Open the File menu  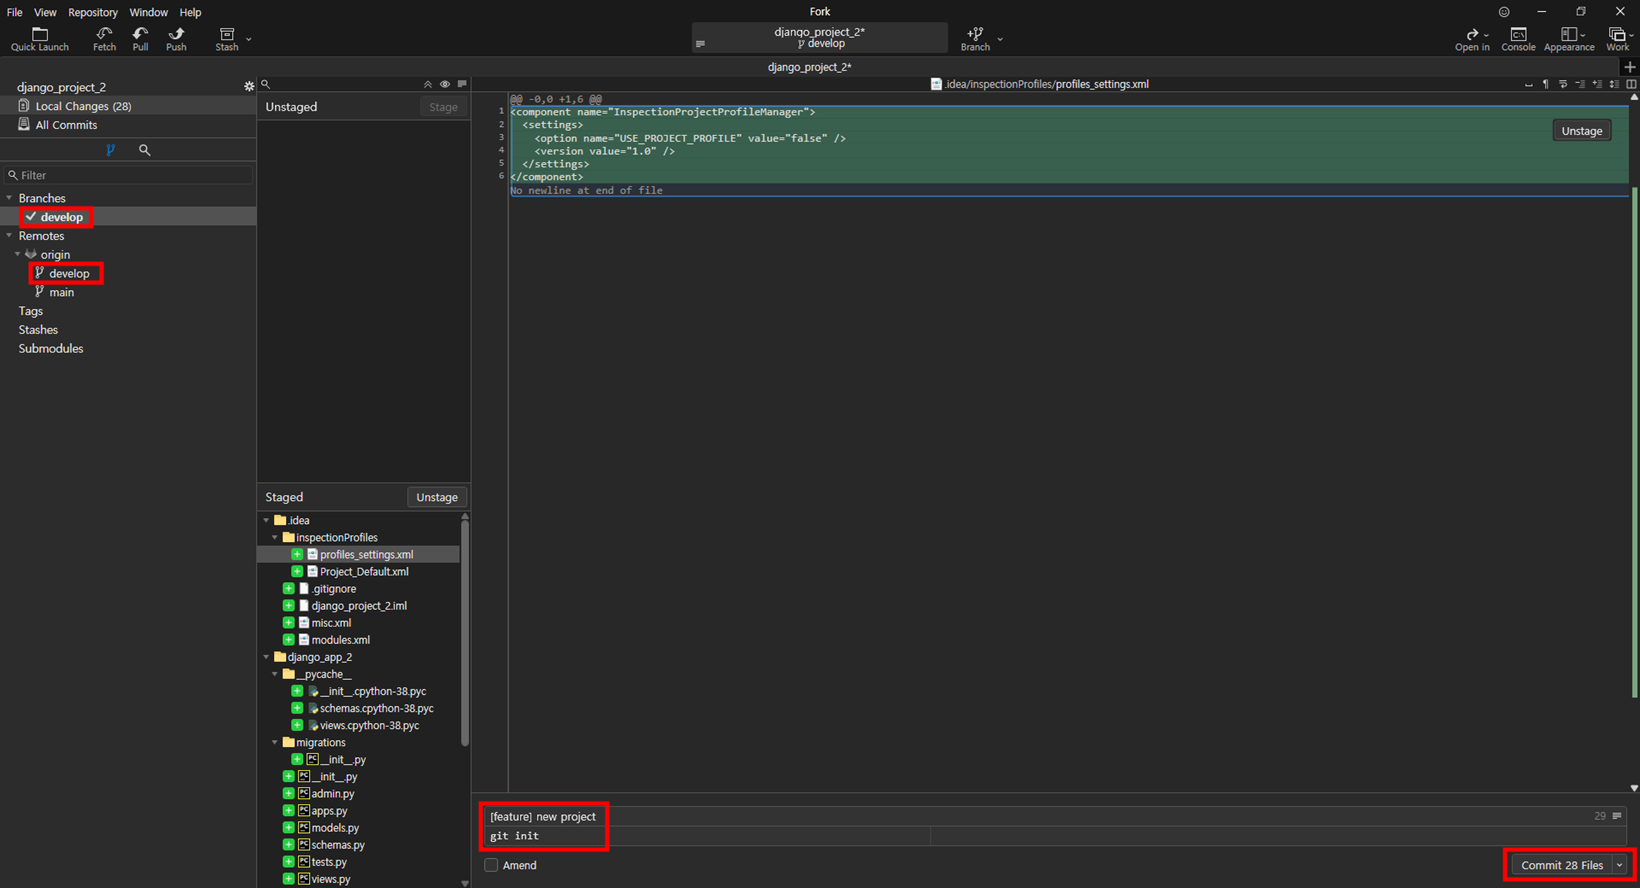pyautogui.click(x=15, y=12)
